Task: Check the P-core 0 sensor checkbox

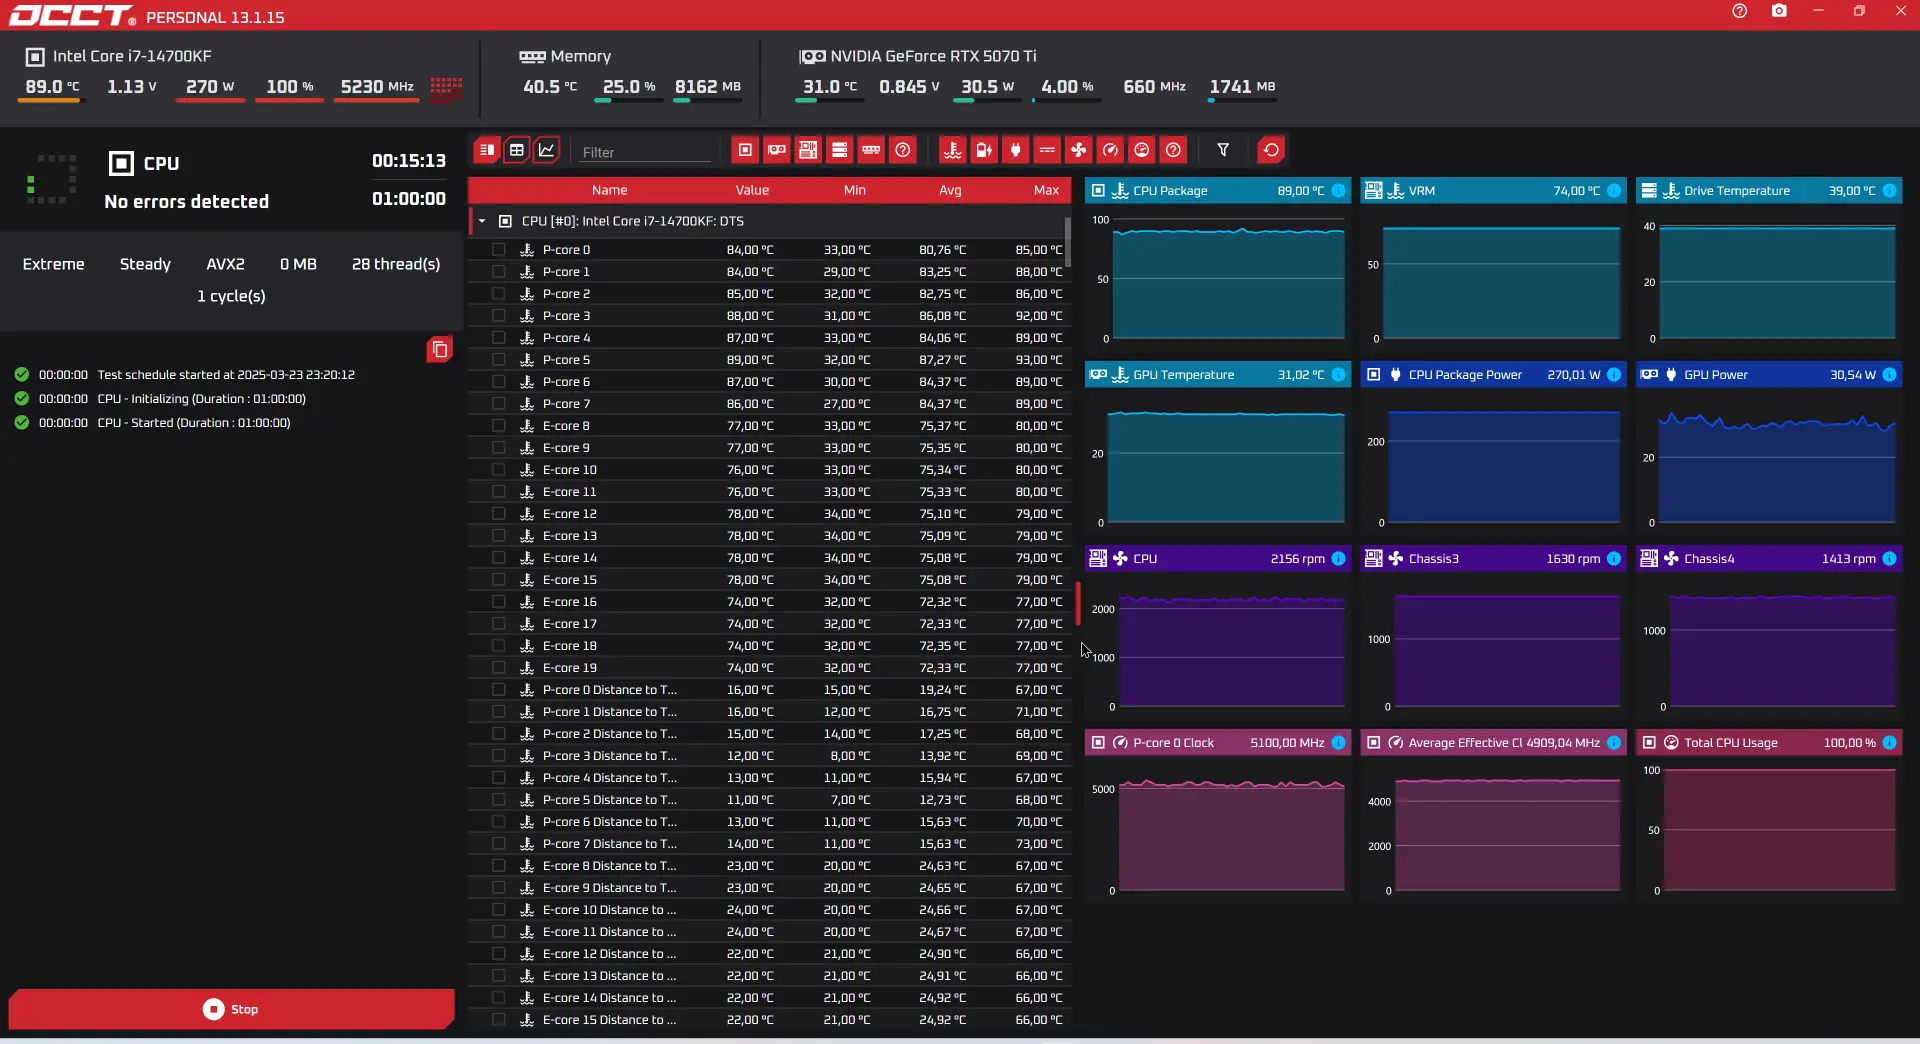Action: pos(499,250)
